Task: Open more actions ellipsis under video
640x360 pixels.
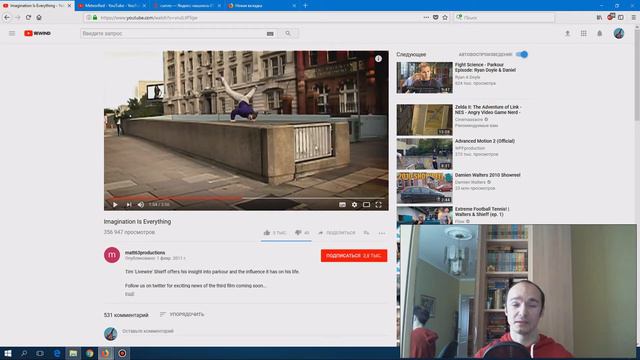Action: pos(382,233)
